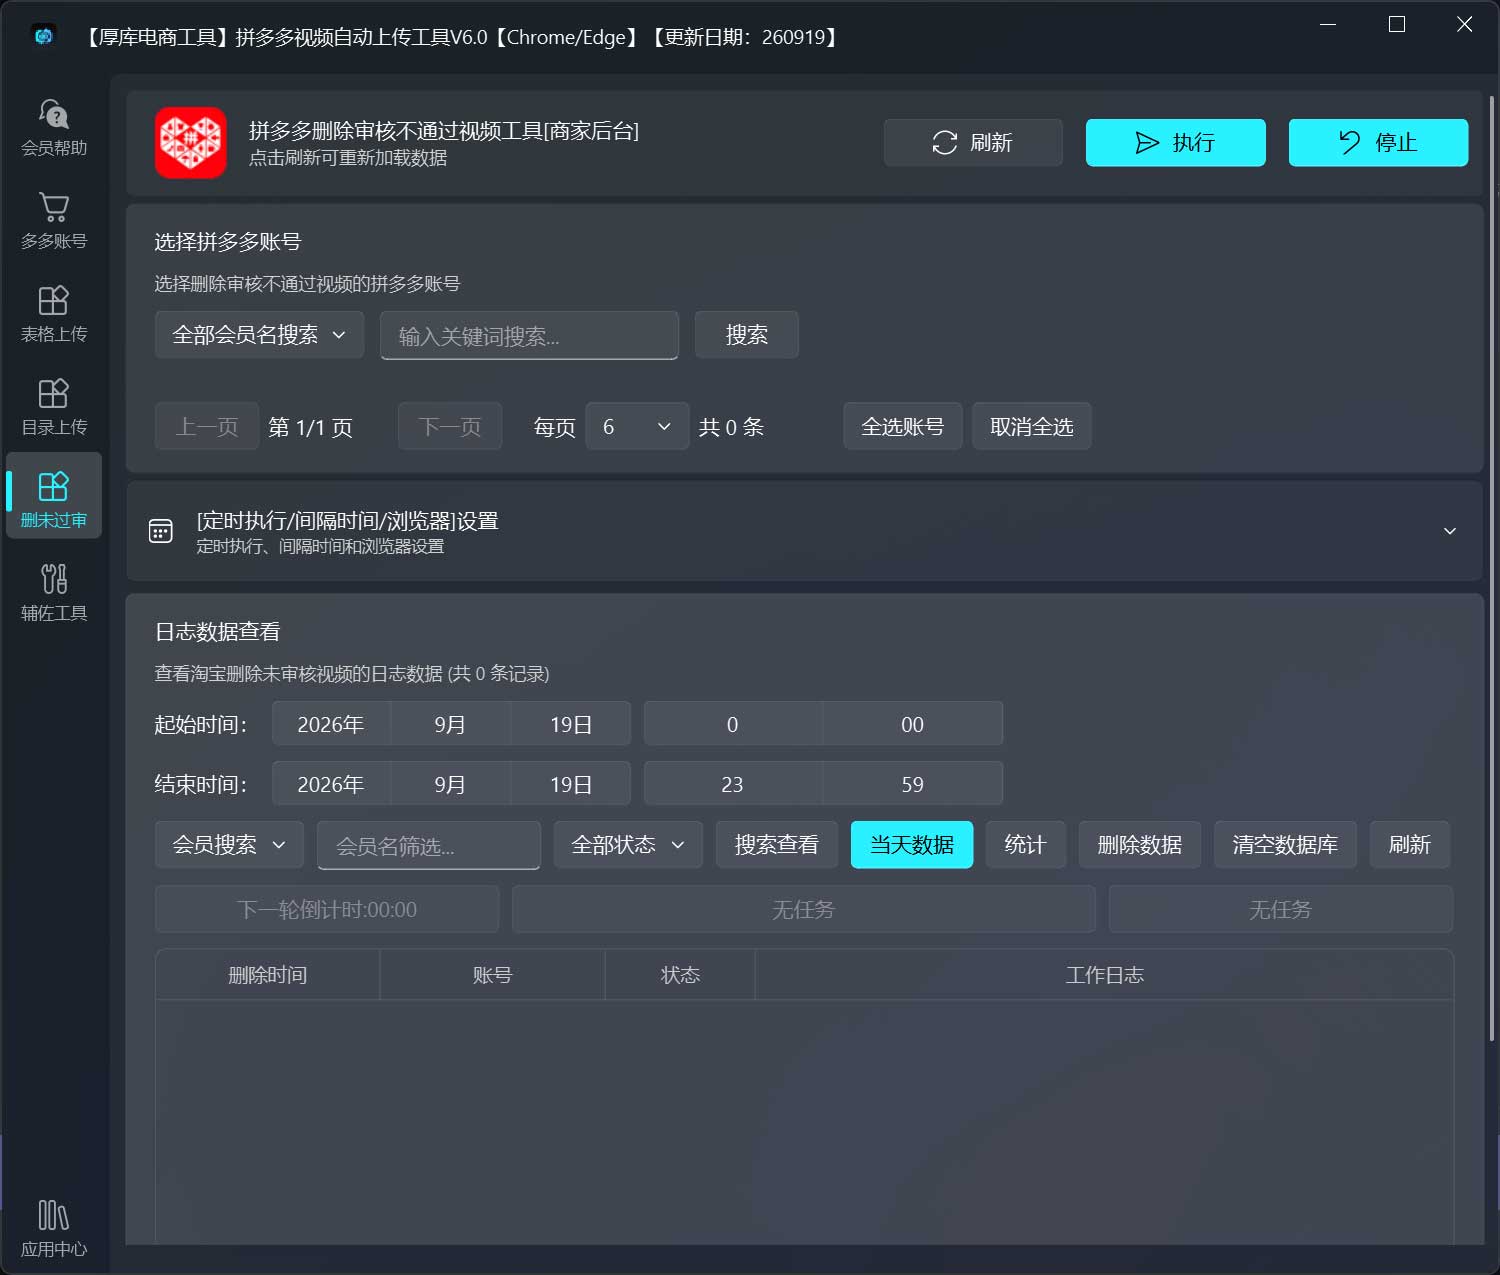Click 全选账号 to select all accounts
1500x1275 pixels.
903,427
